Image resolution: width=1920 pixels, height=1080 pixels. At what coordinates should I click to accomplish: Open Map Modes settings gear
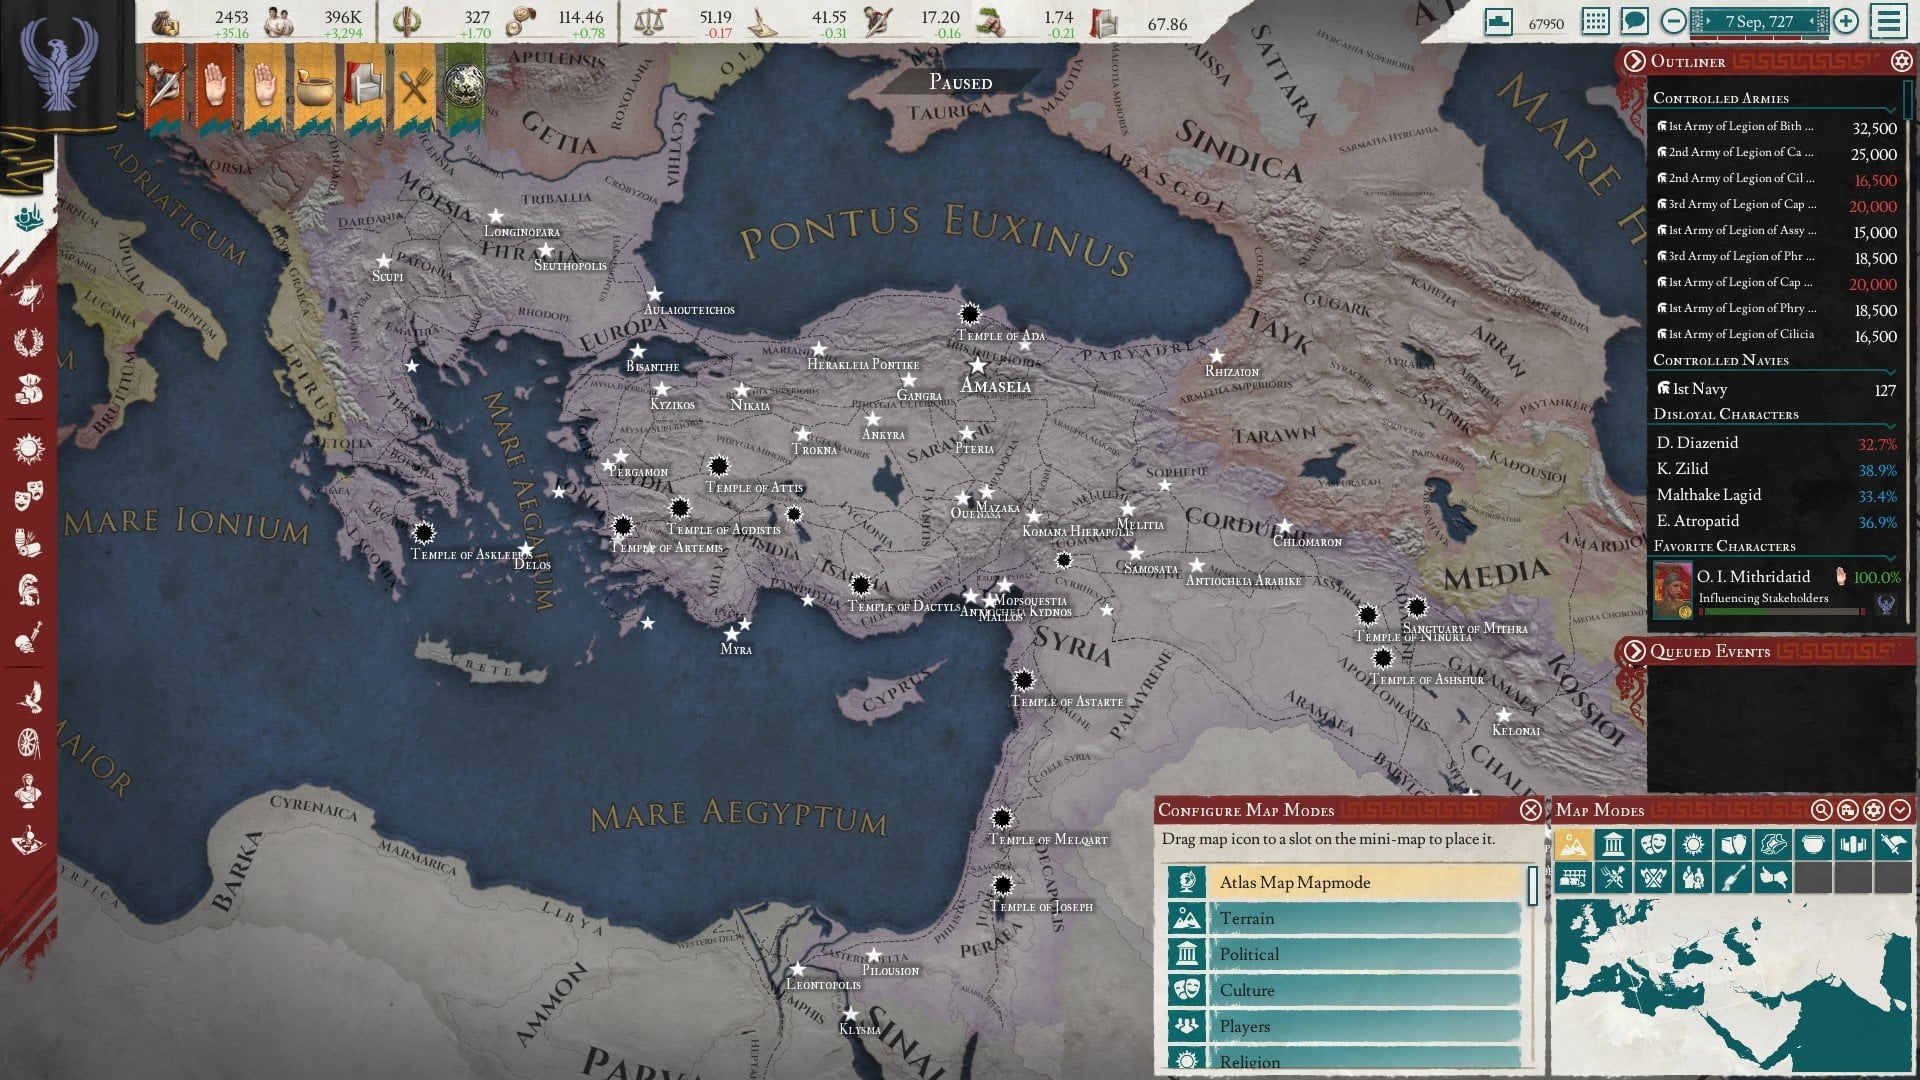[x=1874, y=810]
